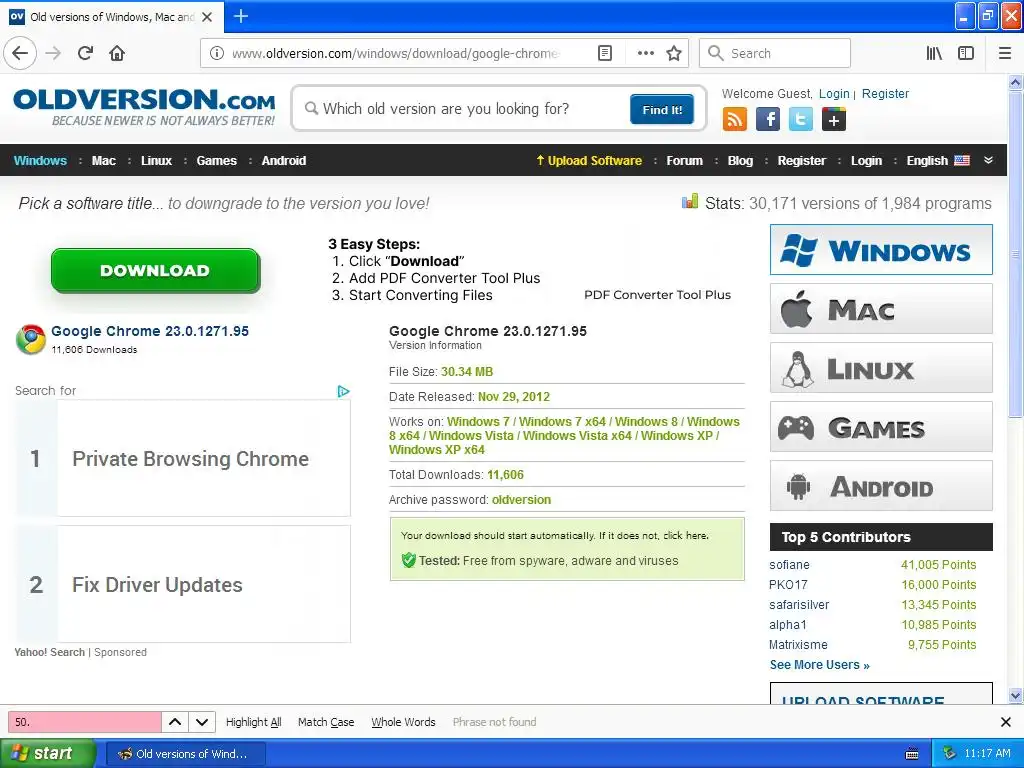The width and height of the screenshot is (1024, 768).
Task: Open See More Users link
Action: tap(819, 665)
